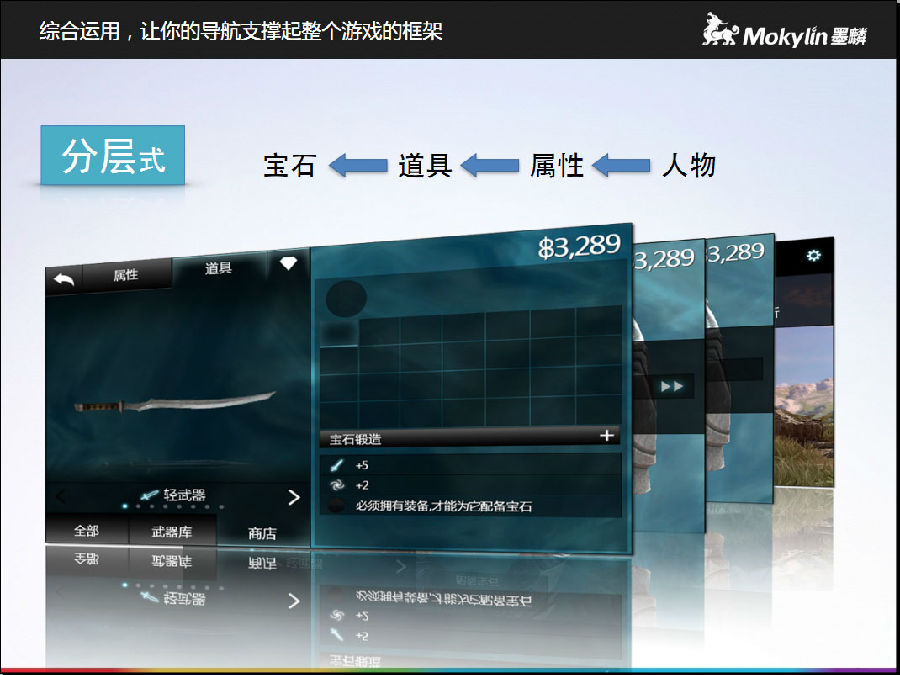Select the 全部 filter tab
This screenshot has width=900, height=675.
coord(86,532)
